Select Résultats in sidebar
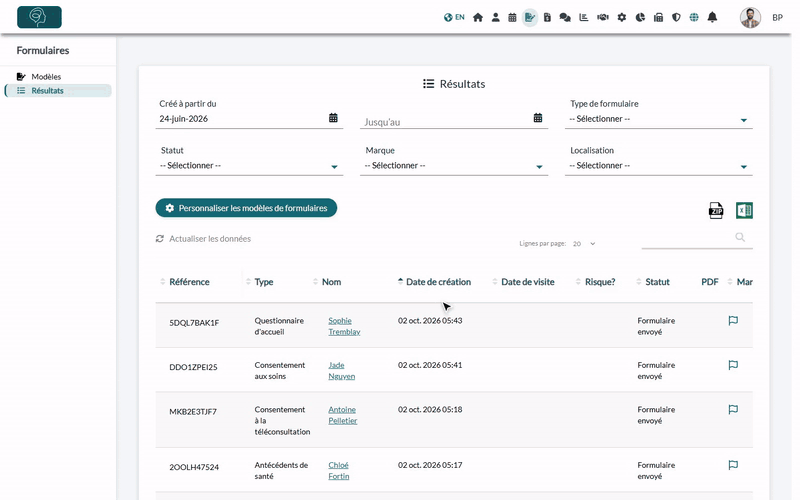The height and width of the screenshot is (500, 800). 47,91
